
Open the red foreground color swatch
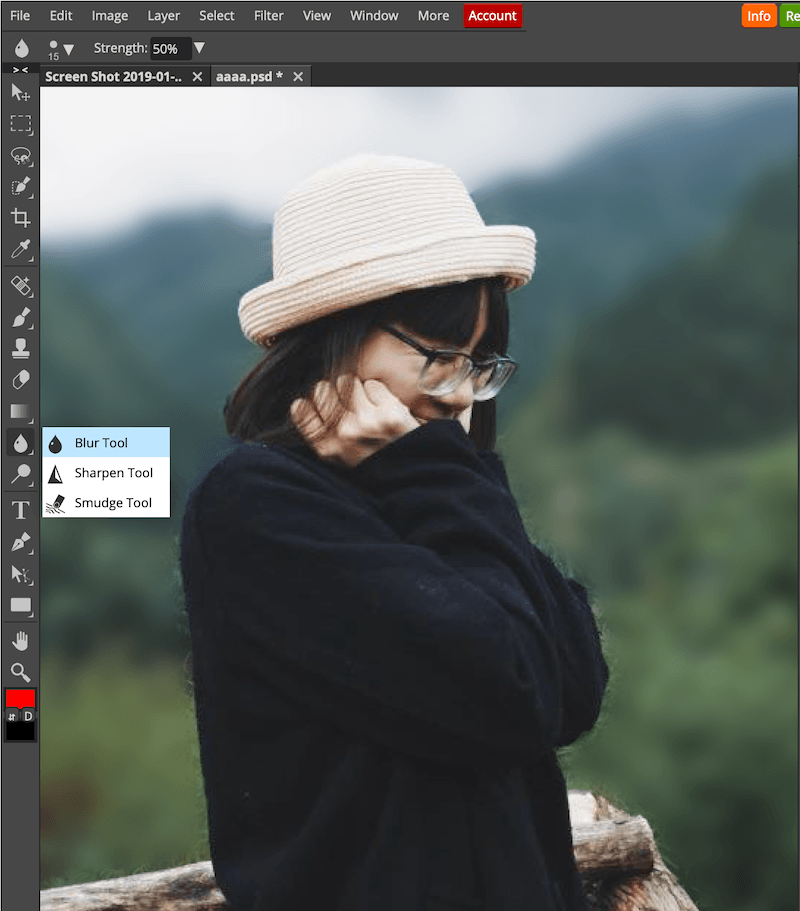pos(20,698)
